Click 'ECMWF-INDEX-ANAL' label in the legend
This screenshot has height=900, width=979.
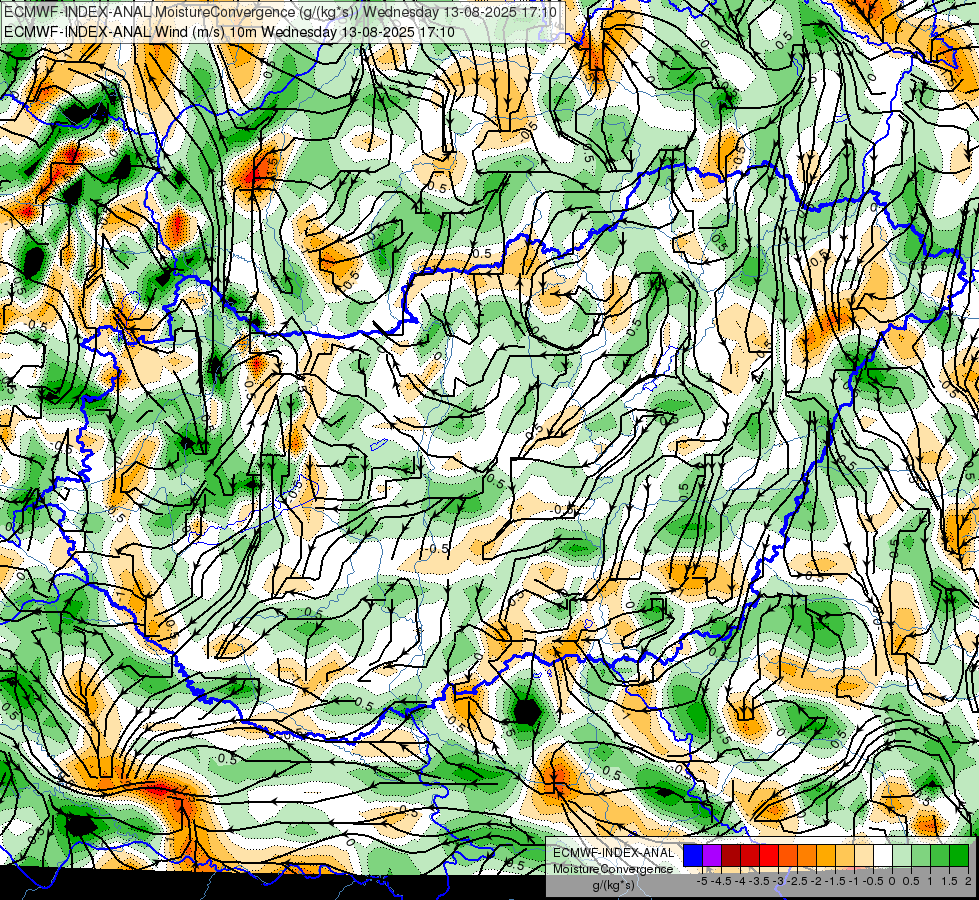(613, 853)
